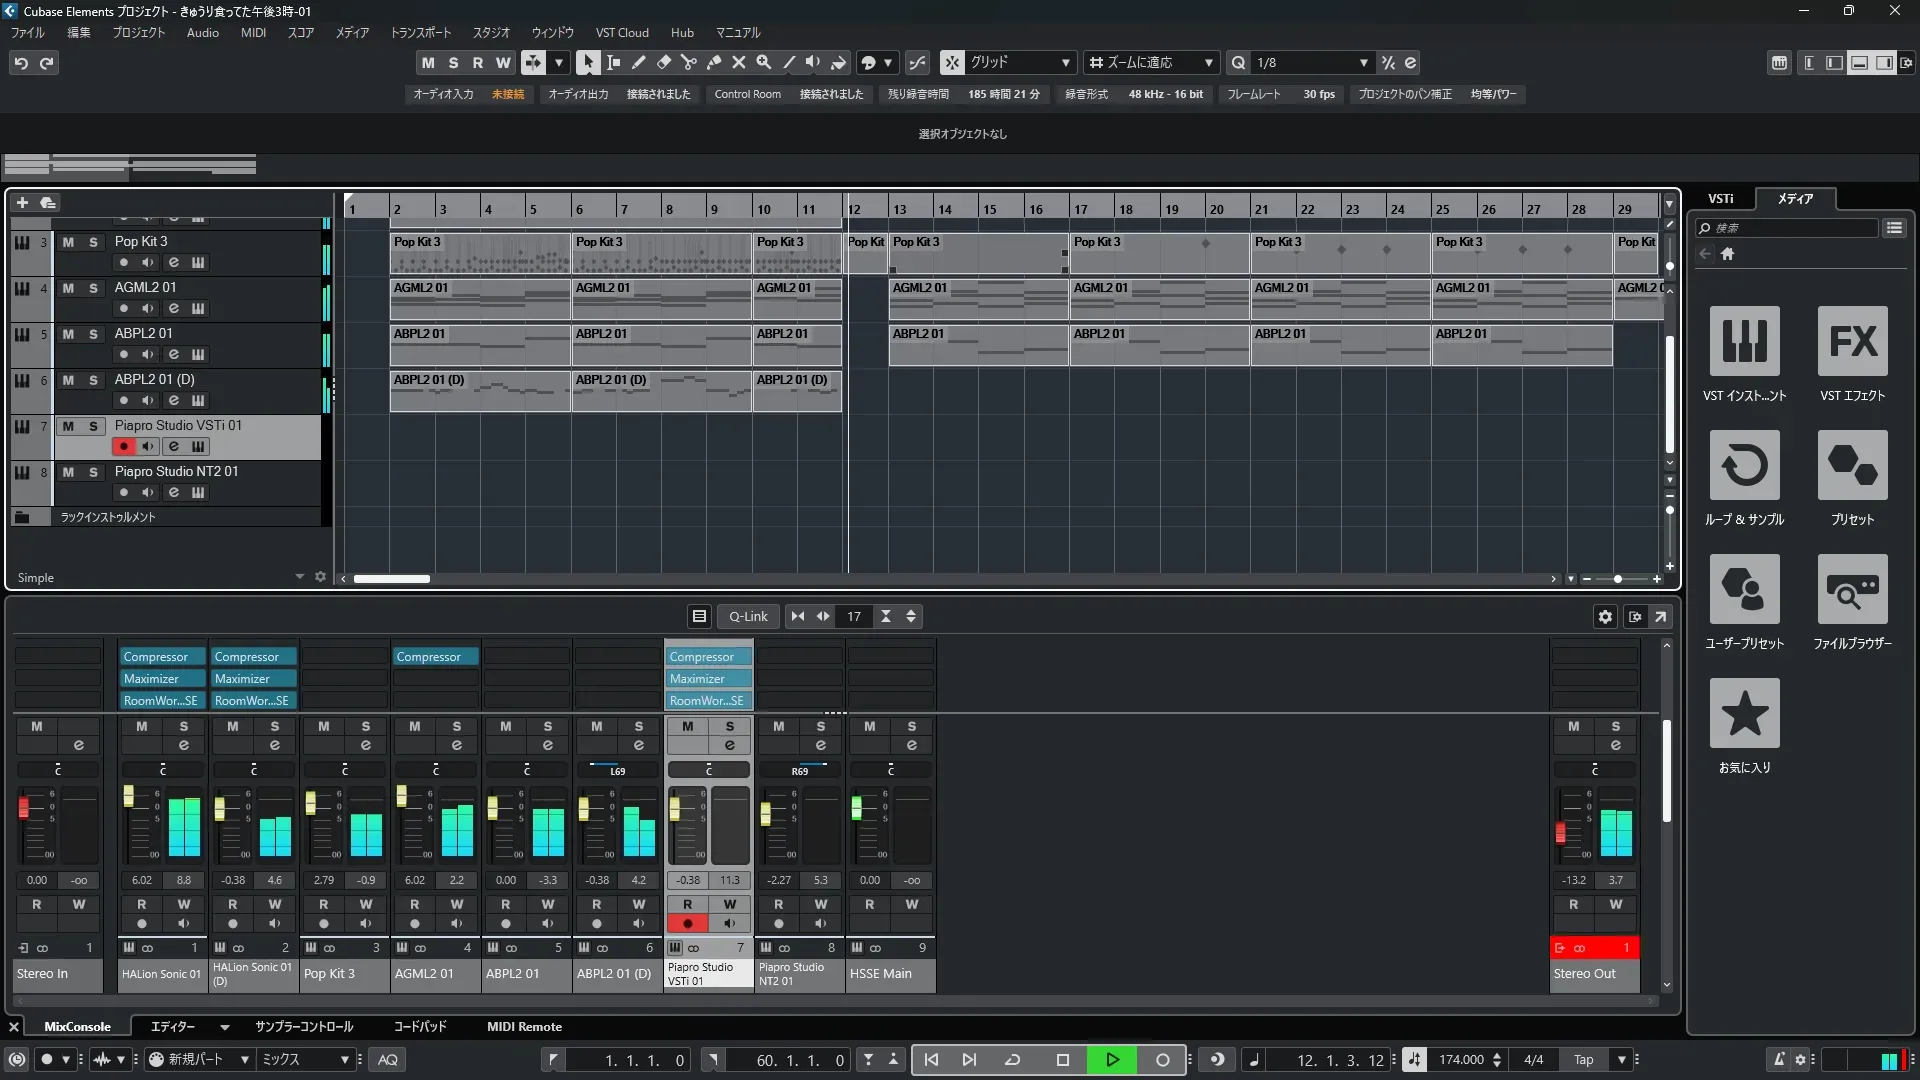Select the Eraser tool in toolbar

(x=663, y=62)
